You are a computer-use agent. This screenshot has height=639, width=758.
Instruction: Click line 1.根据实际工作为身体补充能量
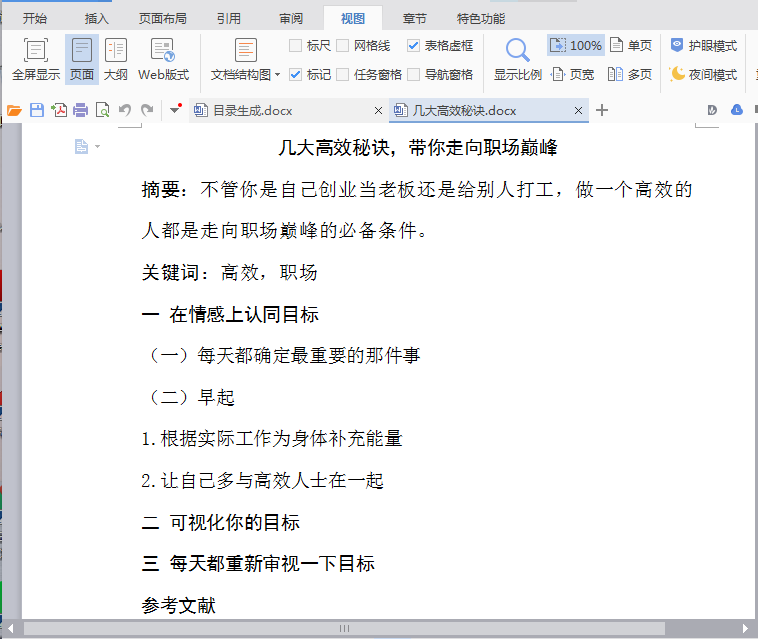tap(272, 439)
